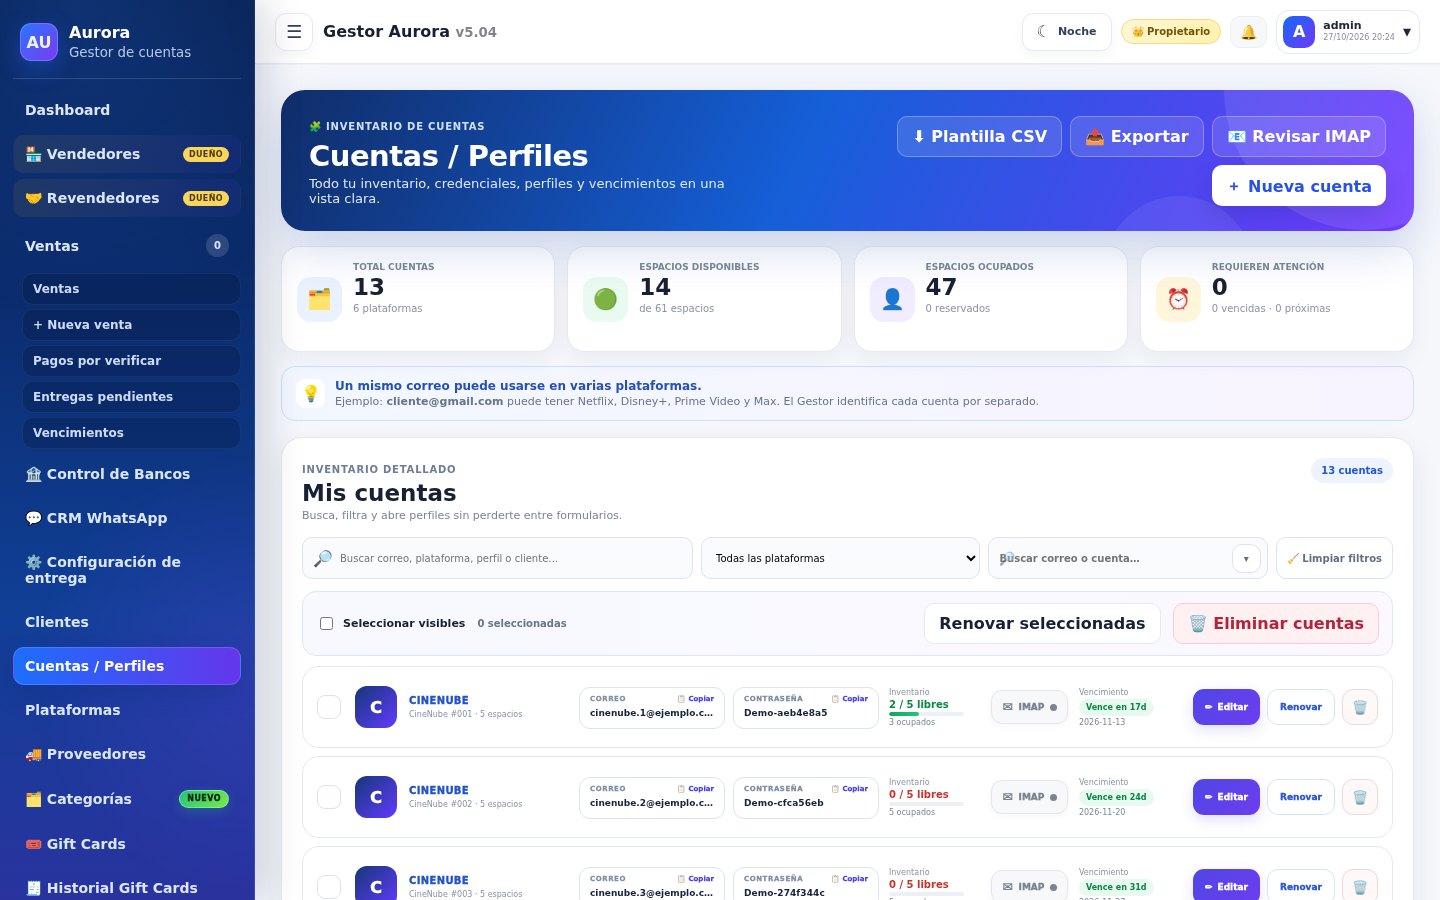Open notifications bell
1440x900 pixels.
pyautogui.click(x=1248, y=32)
